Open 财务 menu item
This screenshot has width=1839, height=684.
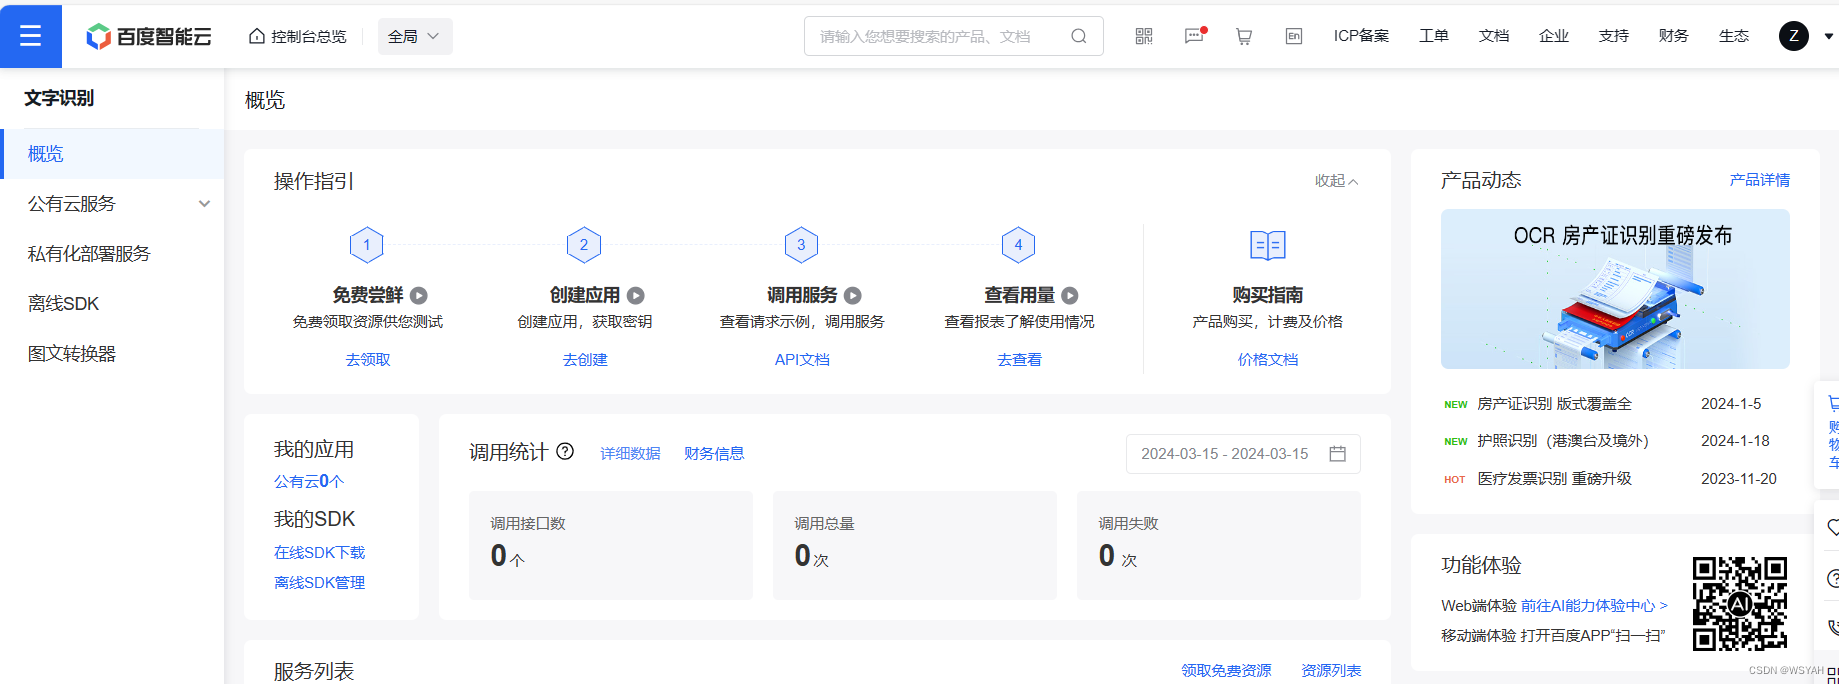pos(1674,36)
